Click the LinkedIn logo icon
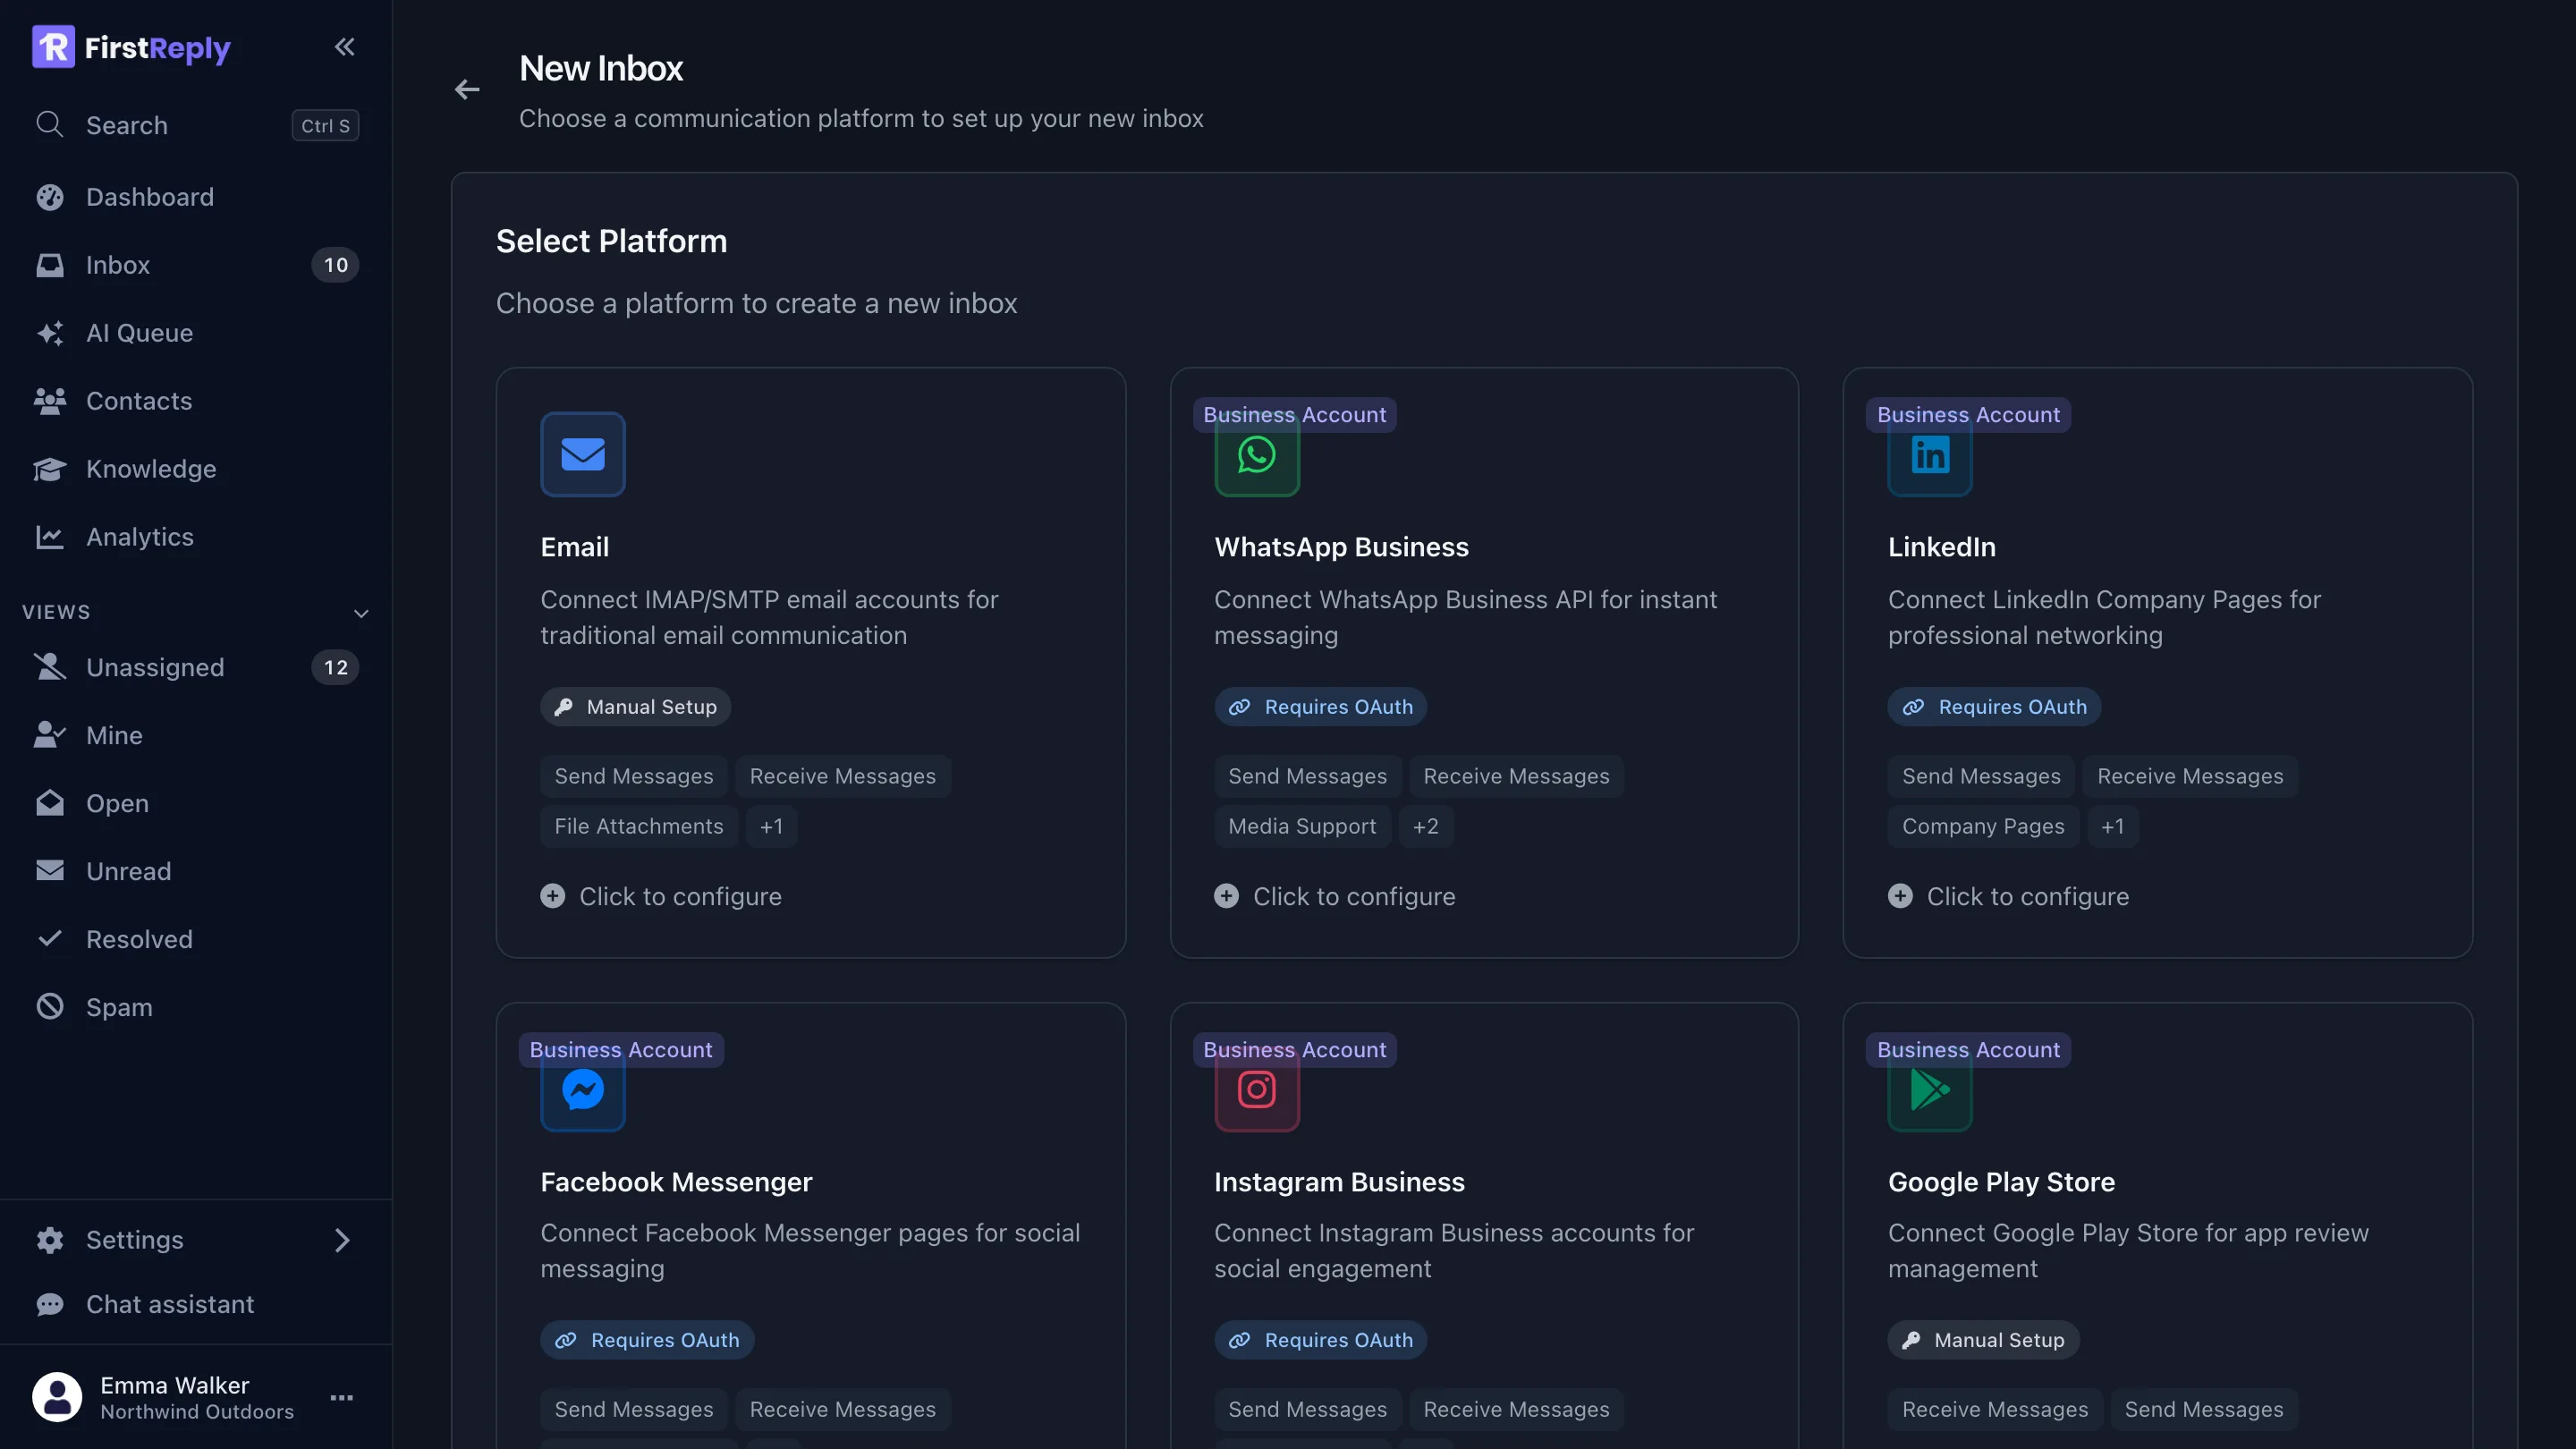 [1930, 456]
